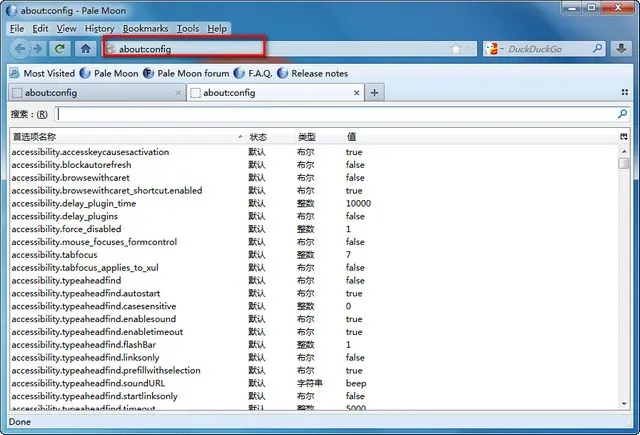Click the Back navigation arrow
This screenshot has height=435, width=640.
[x=18, y=48]
